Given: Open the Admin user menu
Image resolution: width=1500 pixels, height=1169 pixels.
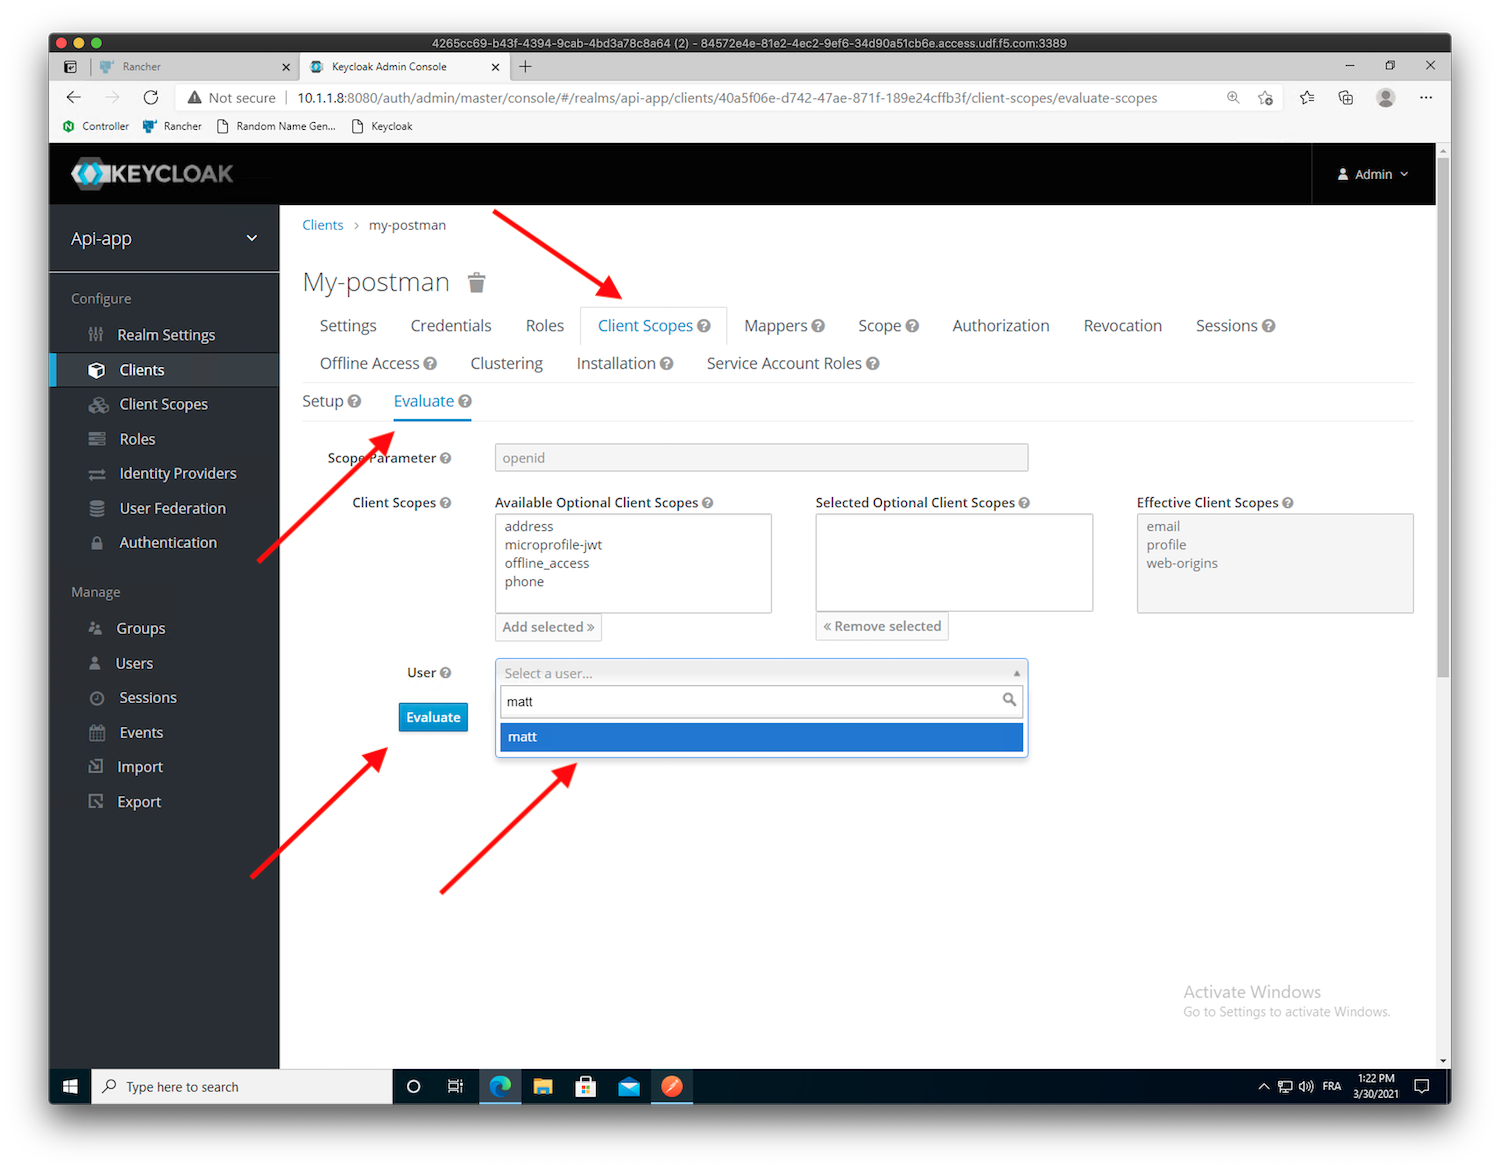Looking at the screenshot, I should point(1373,174).
